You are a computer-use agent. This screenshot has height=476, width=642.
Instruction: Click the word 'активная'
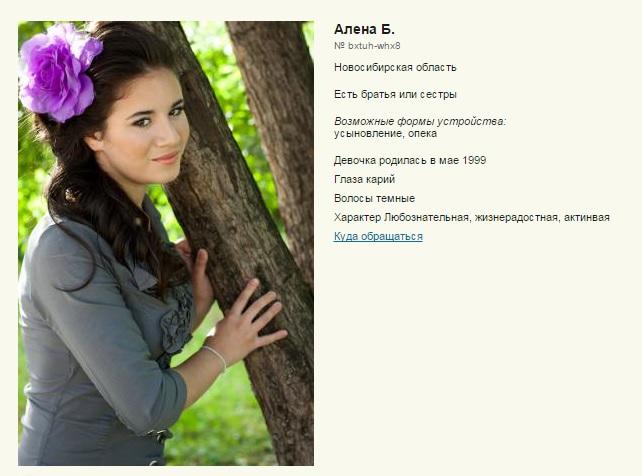(x=587, y=217)
